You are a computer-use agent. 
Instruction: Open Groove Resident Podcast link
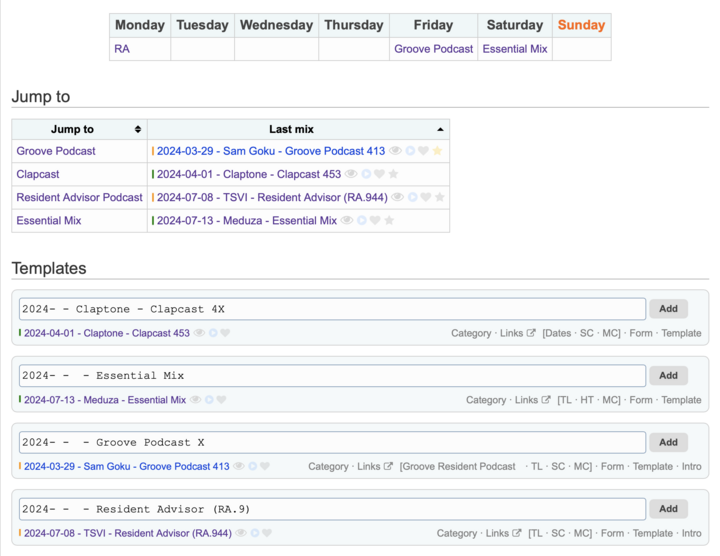pyautogui.click(x=459, y=466)
